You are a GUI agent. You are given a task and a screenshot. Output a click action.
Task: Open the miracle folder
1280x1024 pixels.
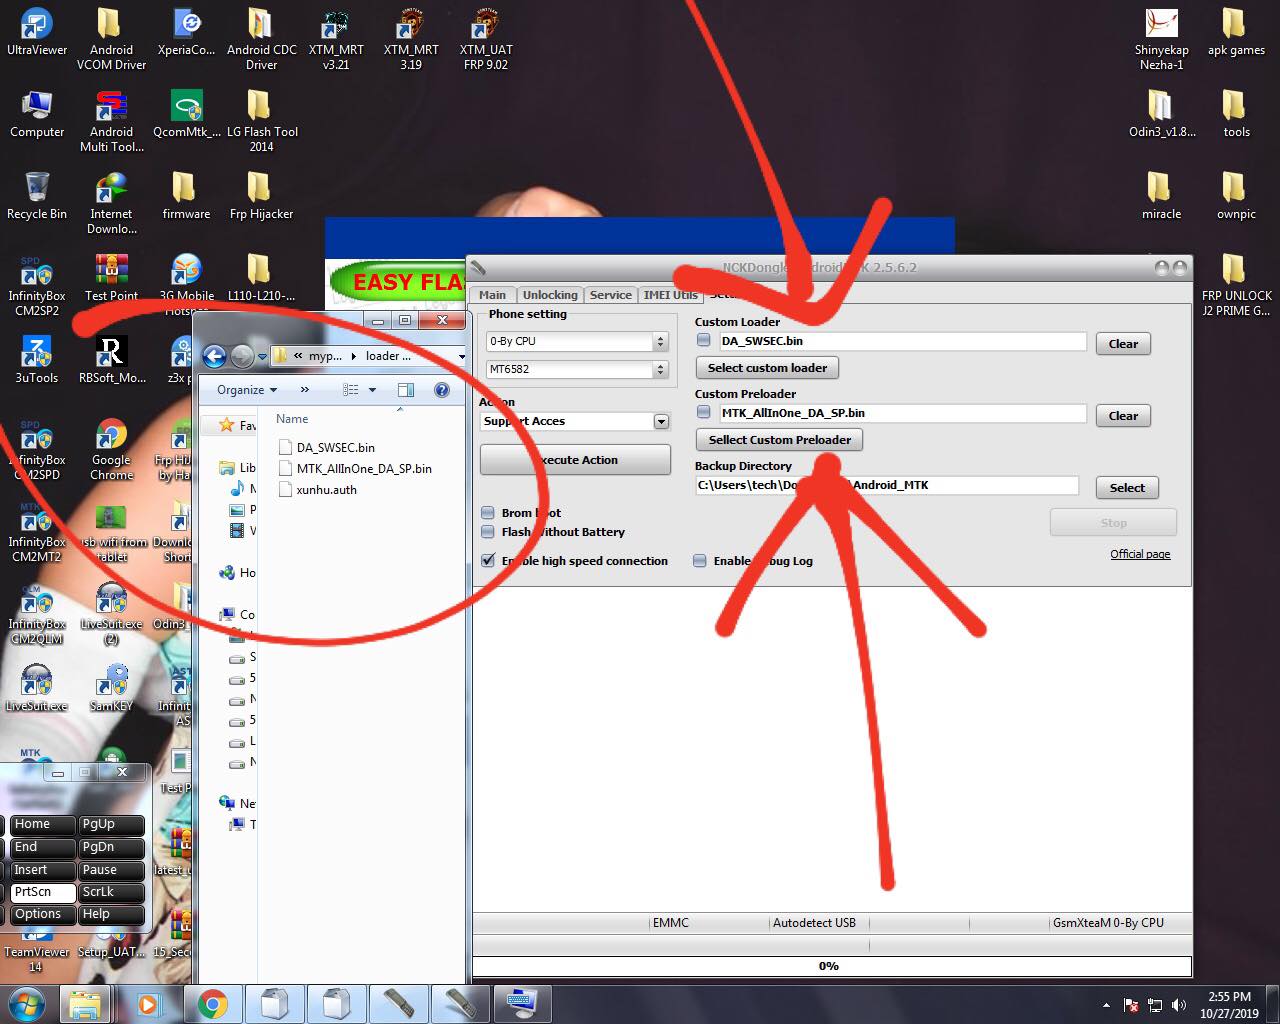(1161, 197)
